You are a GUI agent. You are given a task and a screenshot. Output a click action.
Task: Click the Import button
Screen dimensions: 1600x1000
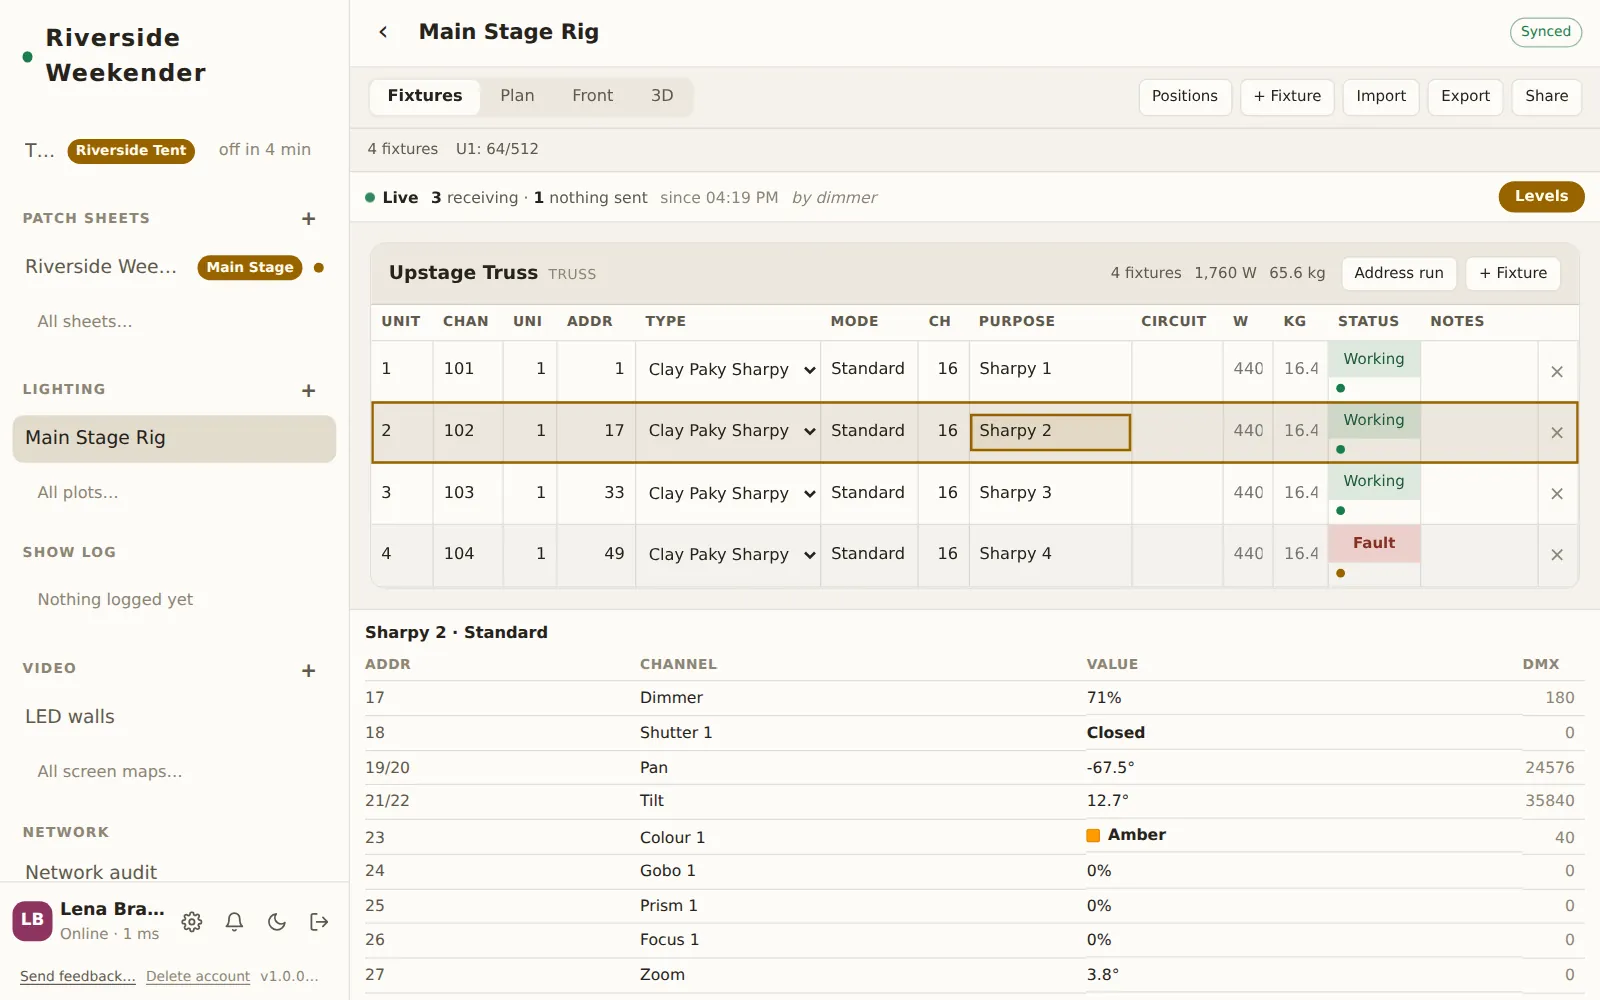click(1381, 97)
